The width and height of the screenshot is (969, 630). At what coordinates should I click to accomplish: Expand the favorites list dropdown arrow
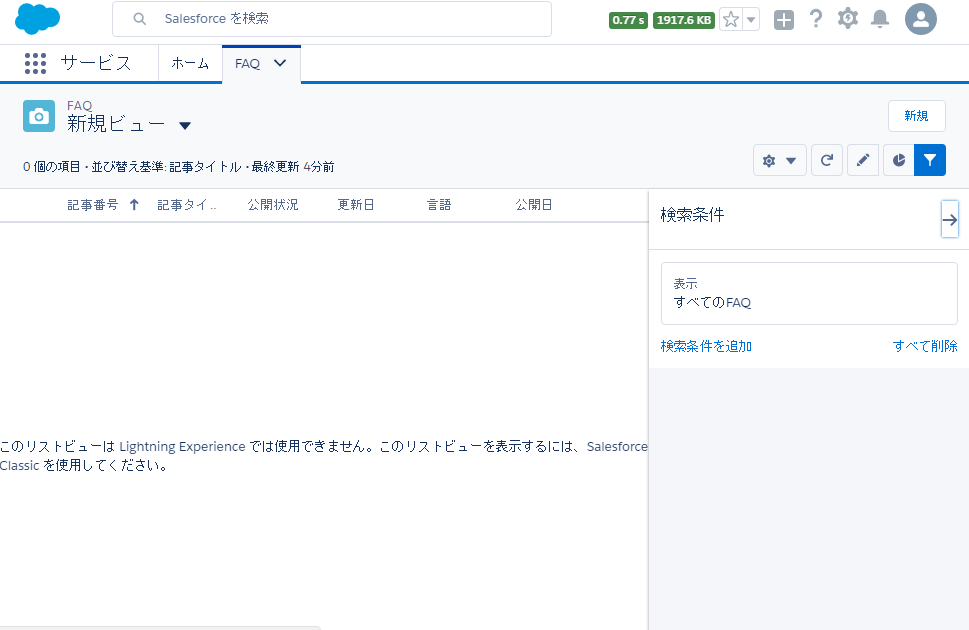pos(751,20)
